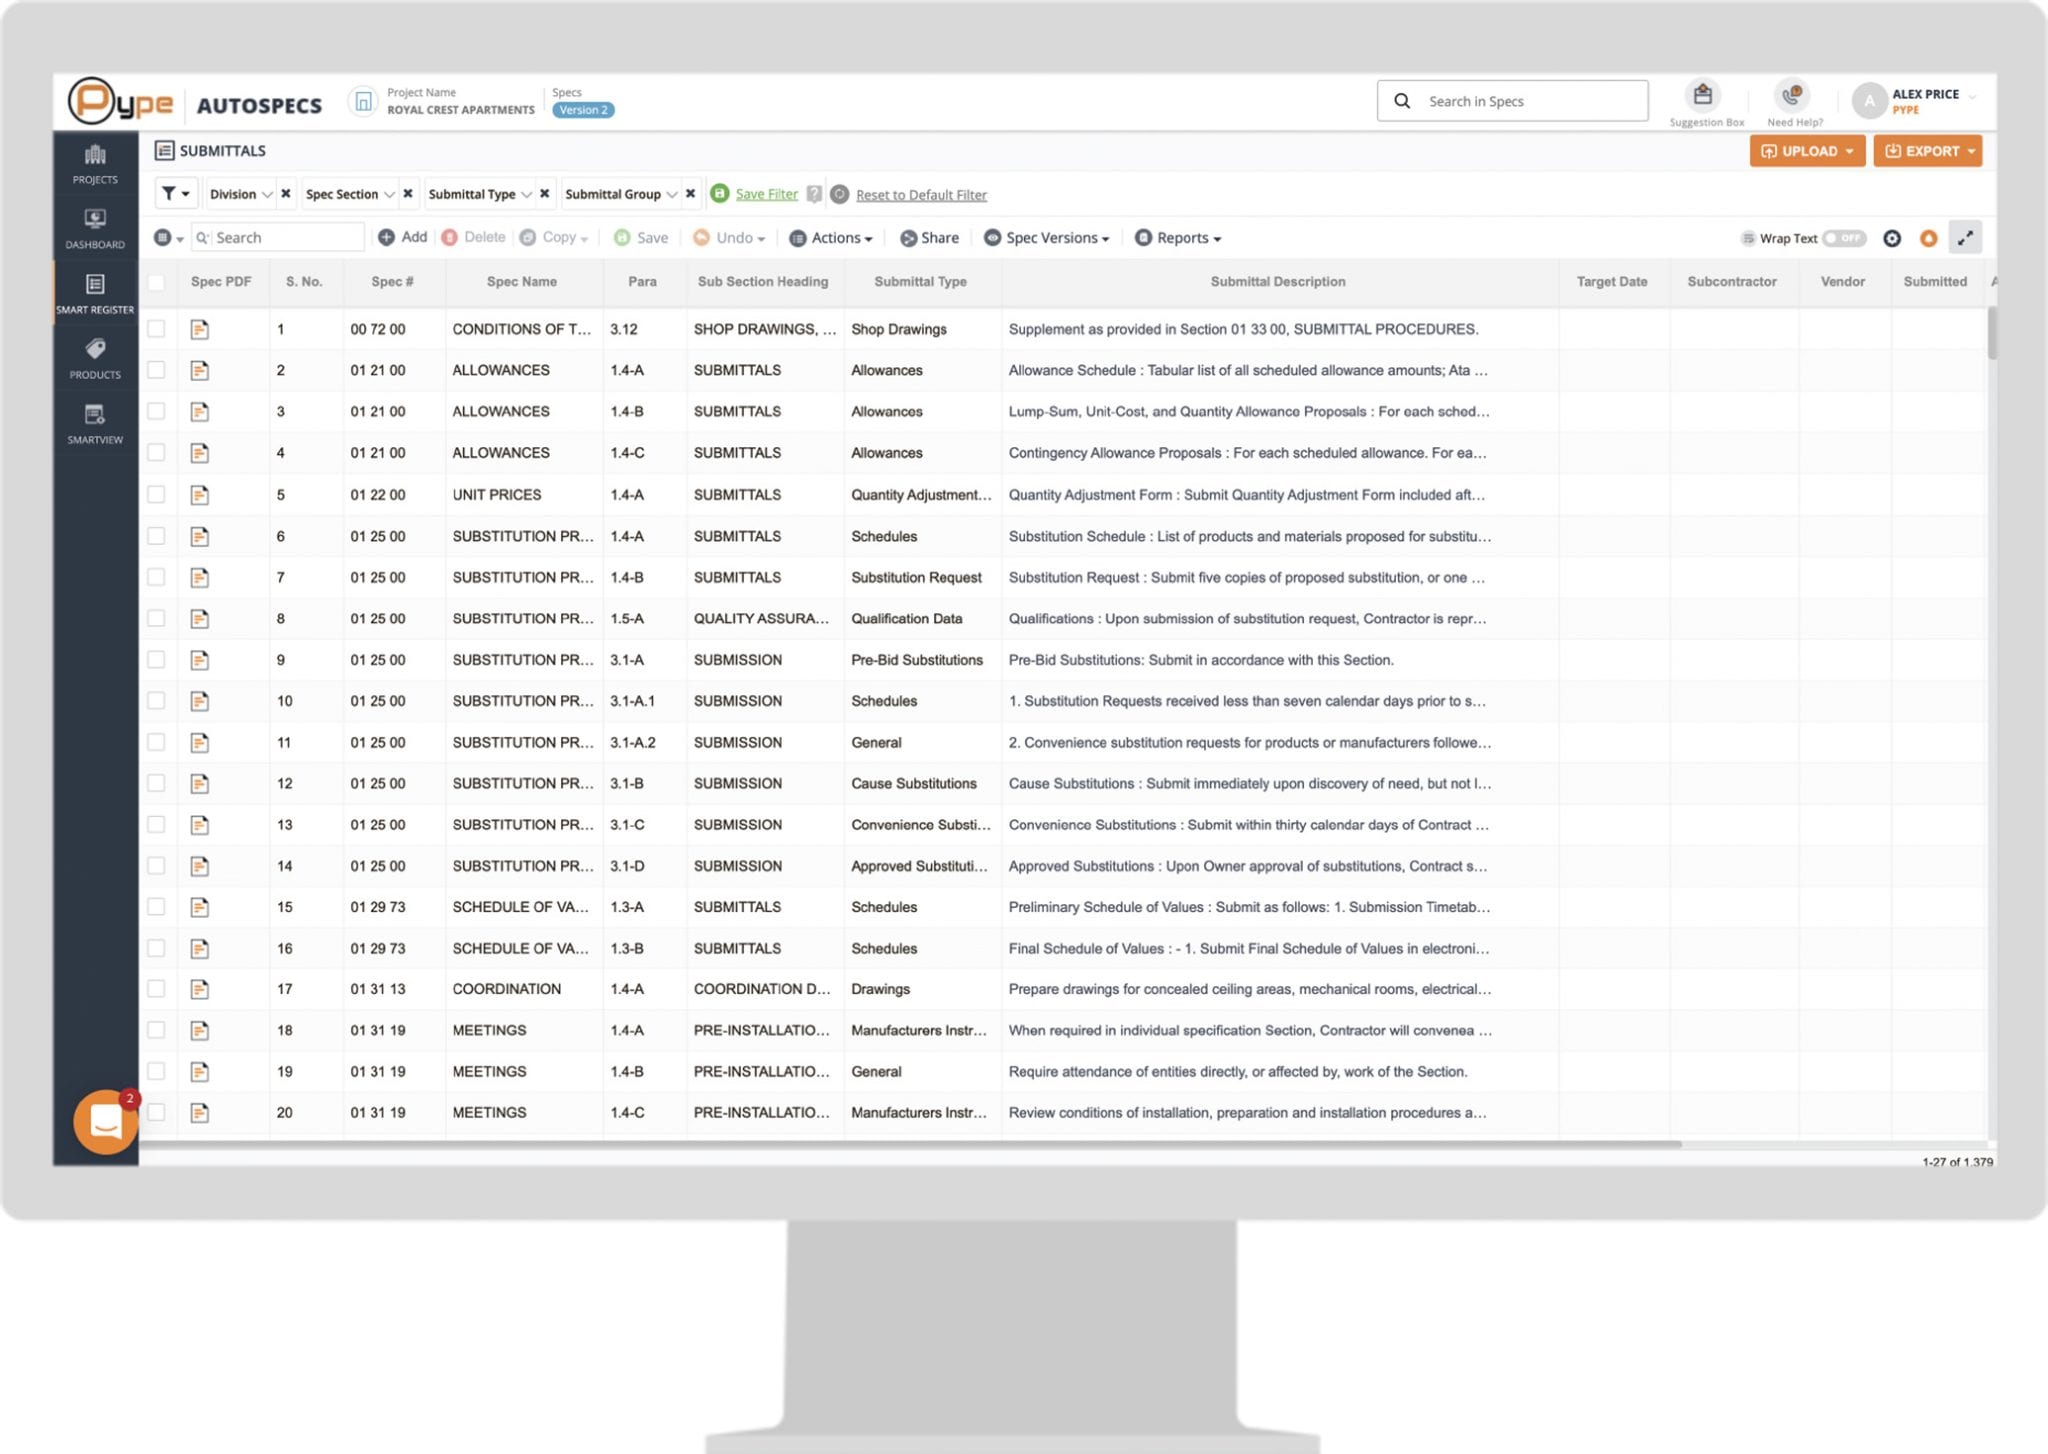2048x1454 pixels.
Task: Check the checkbox for row 1
Action: pyautogui.click(x=156, y=329)
